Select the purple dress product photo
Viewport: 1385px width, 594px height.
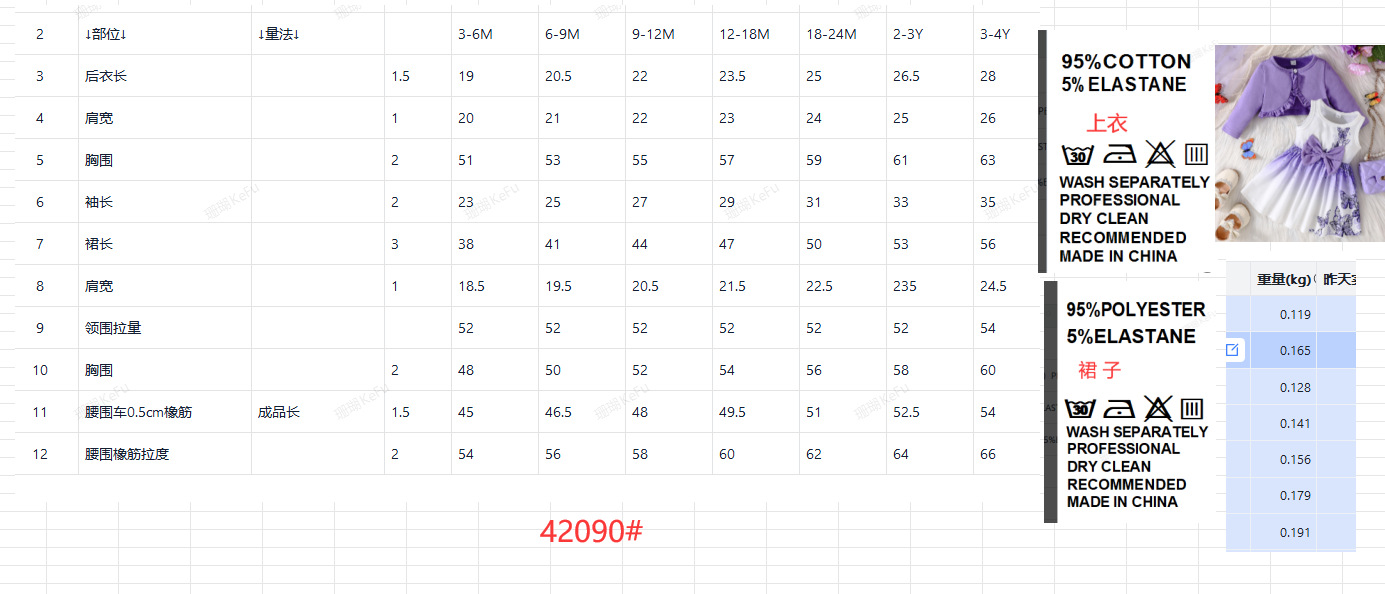pos(1300,142)
